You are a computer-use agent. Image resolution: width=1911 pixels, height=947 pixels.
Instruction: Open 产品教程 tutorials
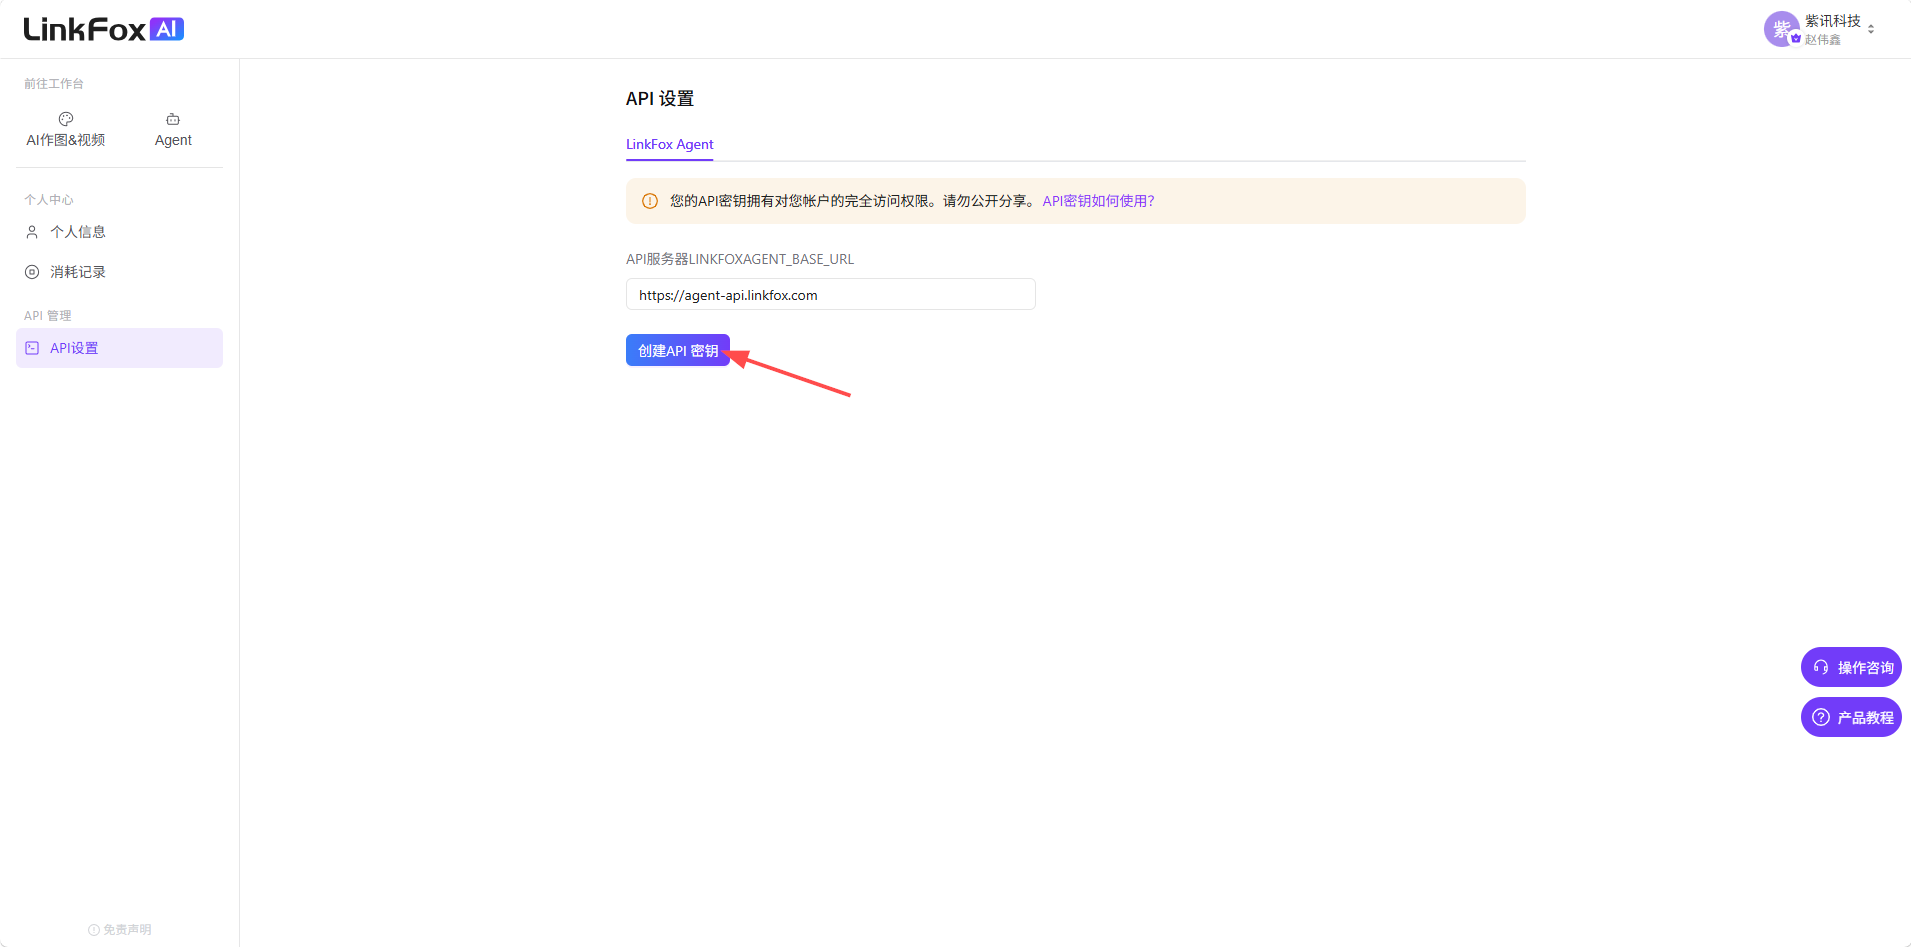point(1851,717)
